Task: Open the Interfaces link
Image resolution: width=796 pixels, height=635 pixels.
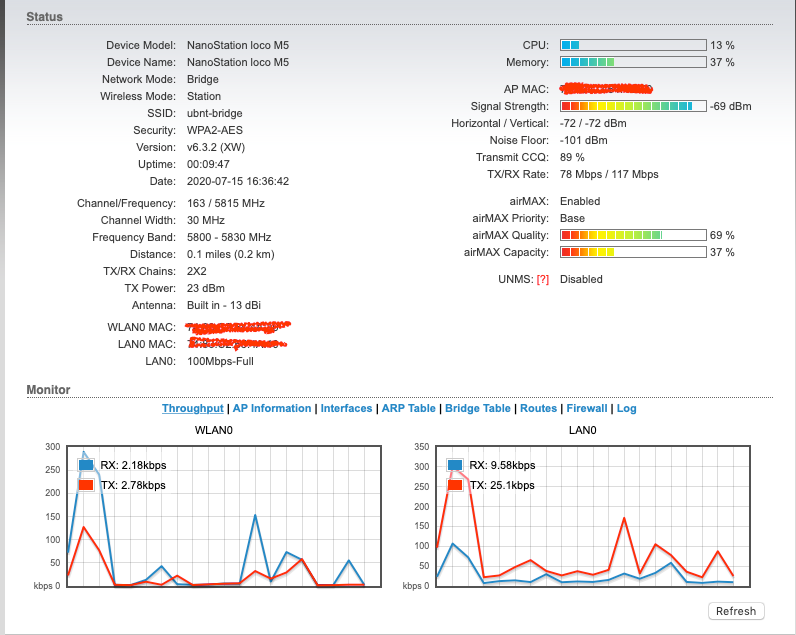Action: 346,408
